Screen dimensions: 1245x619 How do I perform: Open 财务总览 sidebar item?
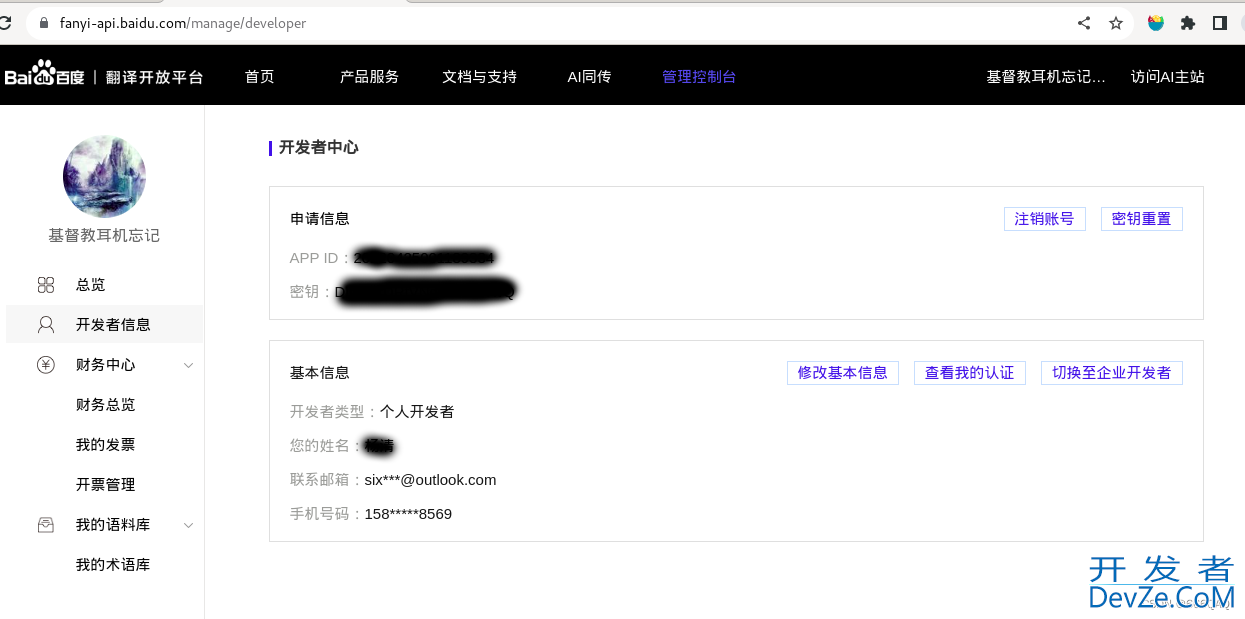tap(104, 405)
